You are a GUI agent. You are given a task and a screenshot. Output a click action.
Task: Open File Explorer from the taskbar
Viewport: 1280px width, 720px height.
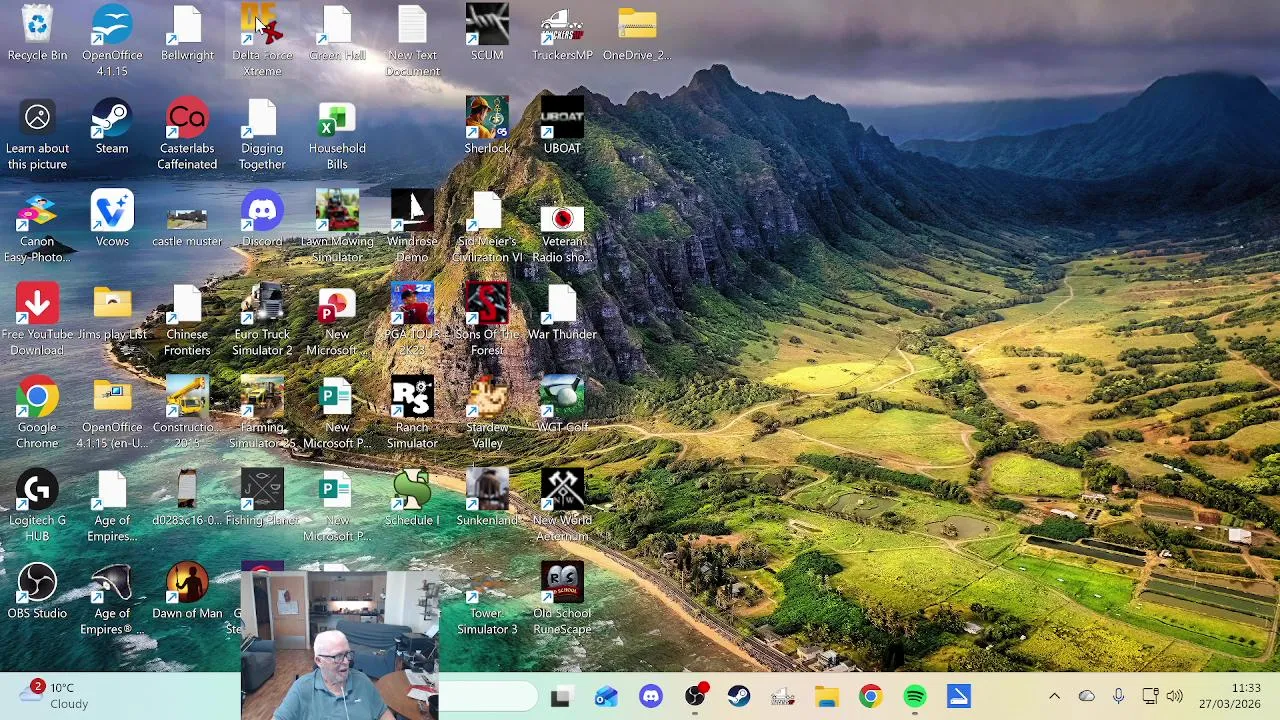[x=827, y=697]
